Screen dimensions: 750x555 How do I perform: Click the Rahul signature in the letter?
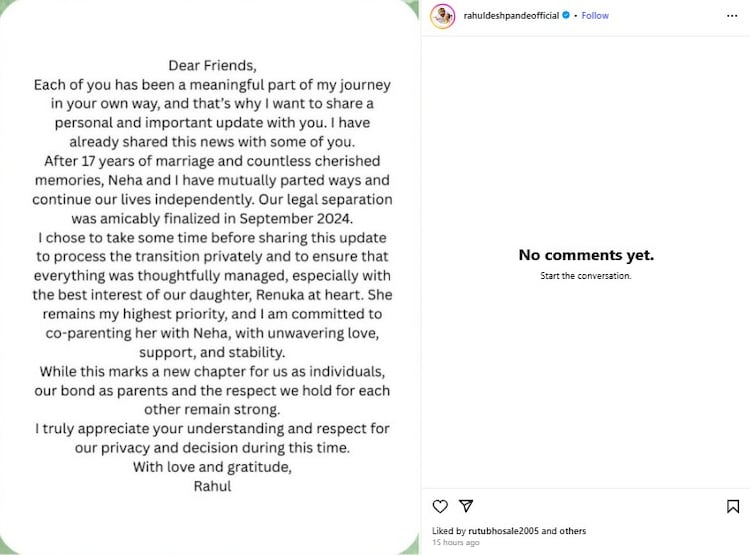pos(212,486)
